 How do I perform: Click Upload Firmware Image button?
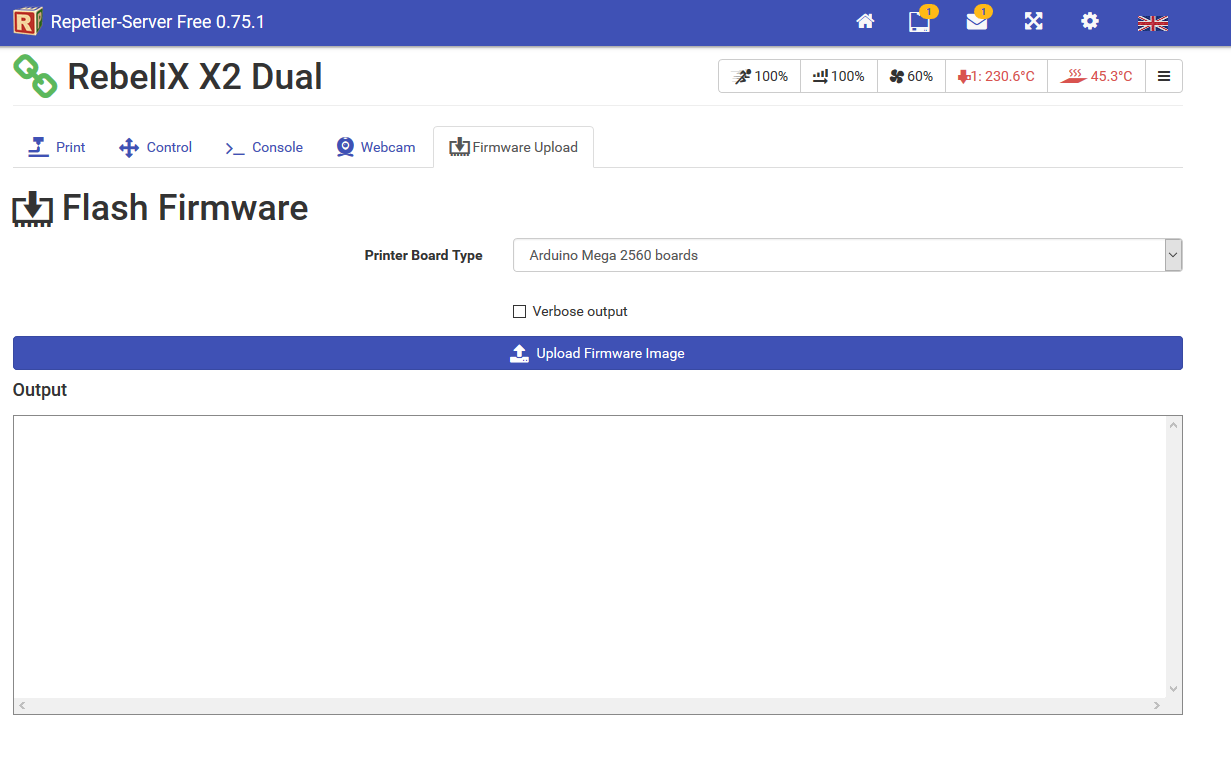click(x=597, y=353)
